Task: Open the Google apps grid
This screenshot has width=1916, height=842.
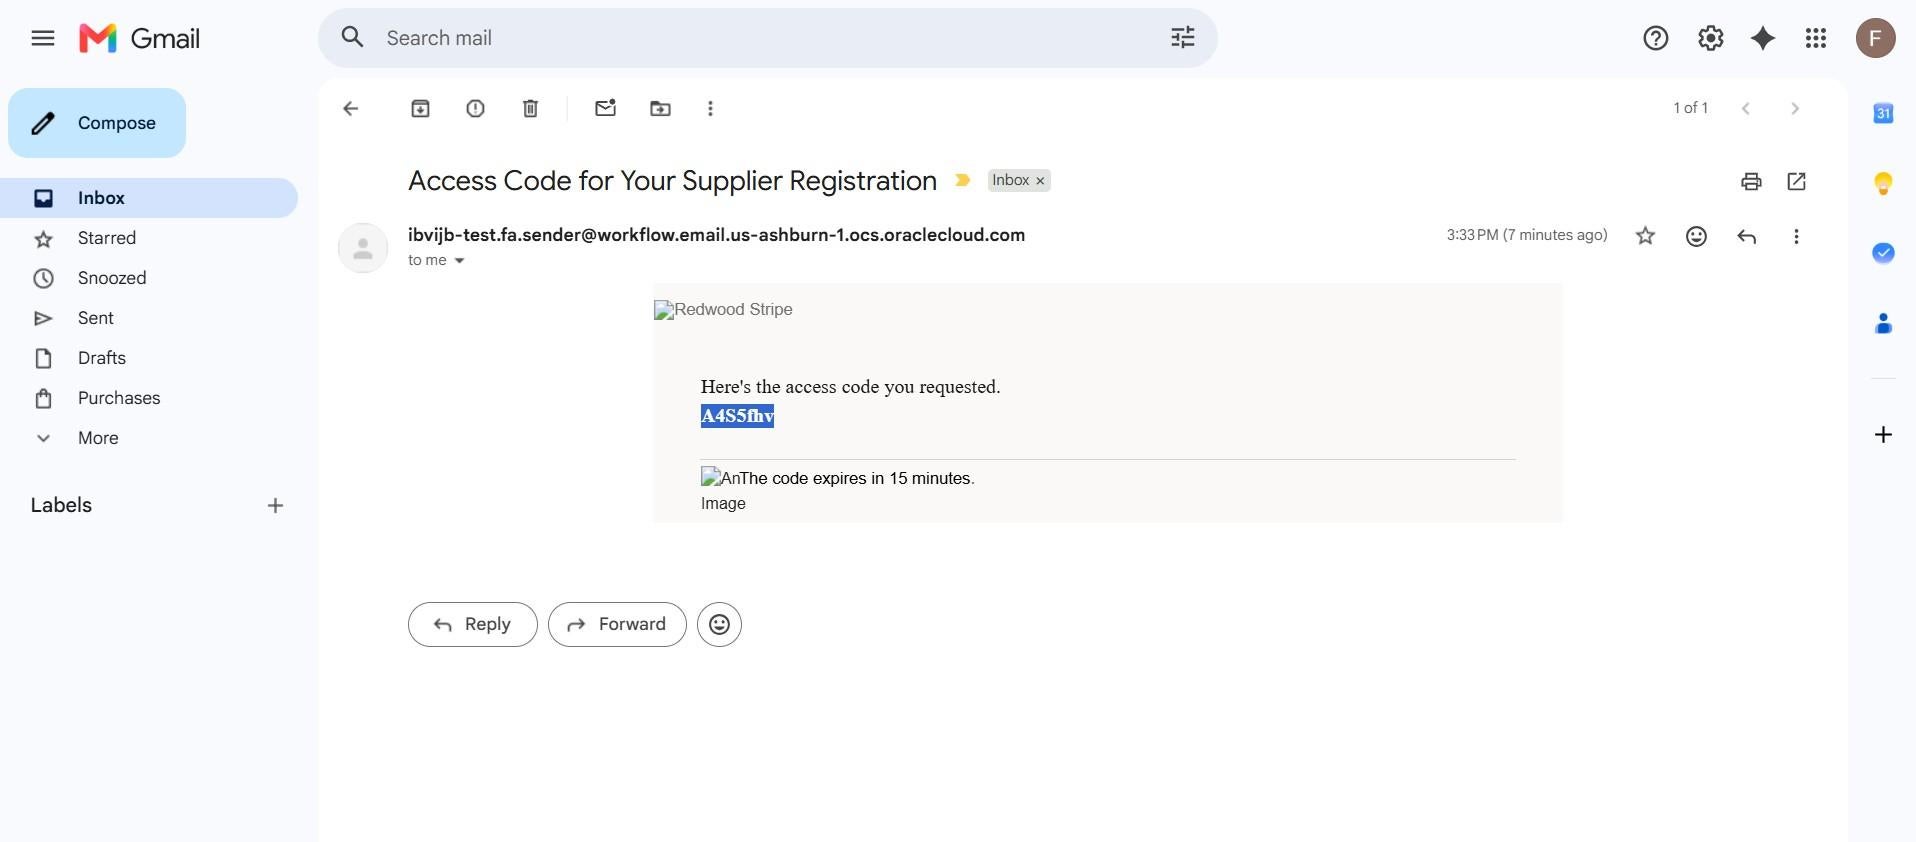Action: point(1816,38)
